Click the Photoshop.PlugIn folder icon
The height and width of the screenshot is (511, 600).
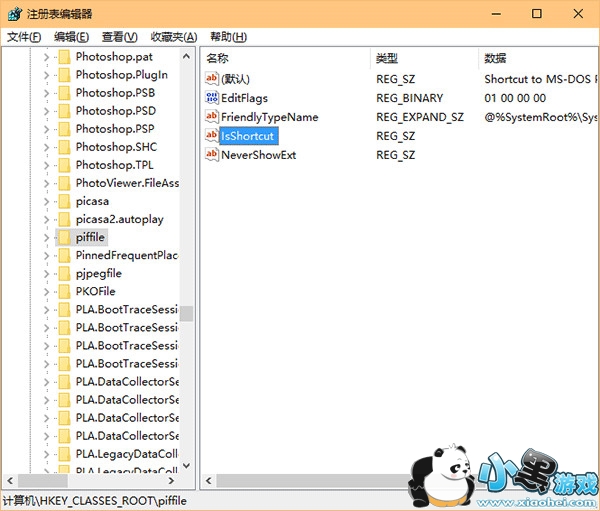click(64, 75)
